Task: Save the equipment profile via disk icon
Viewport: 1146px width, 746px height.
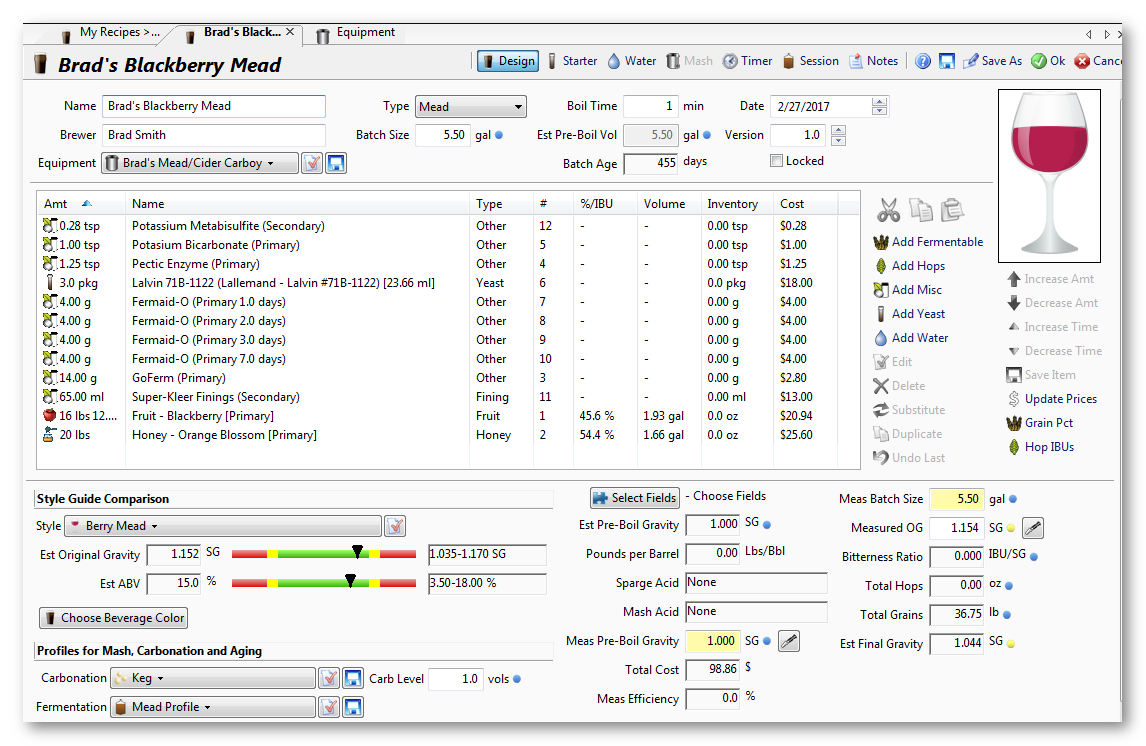Action: [336, 163]
